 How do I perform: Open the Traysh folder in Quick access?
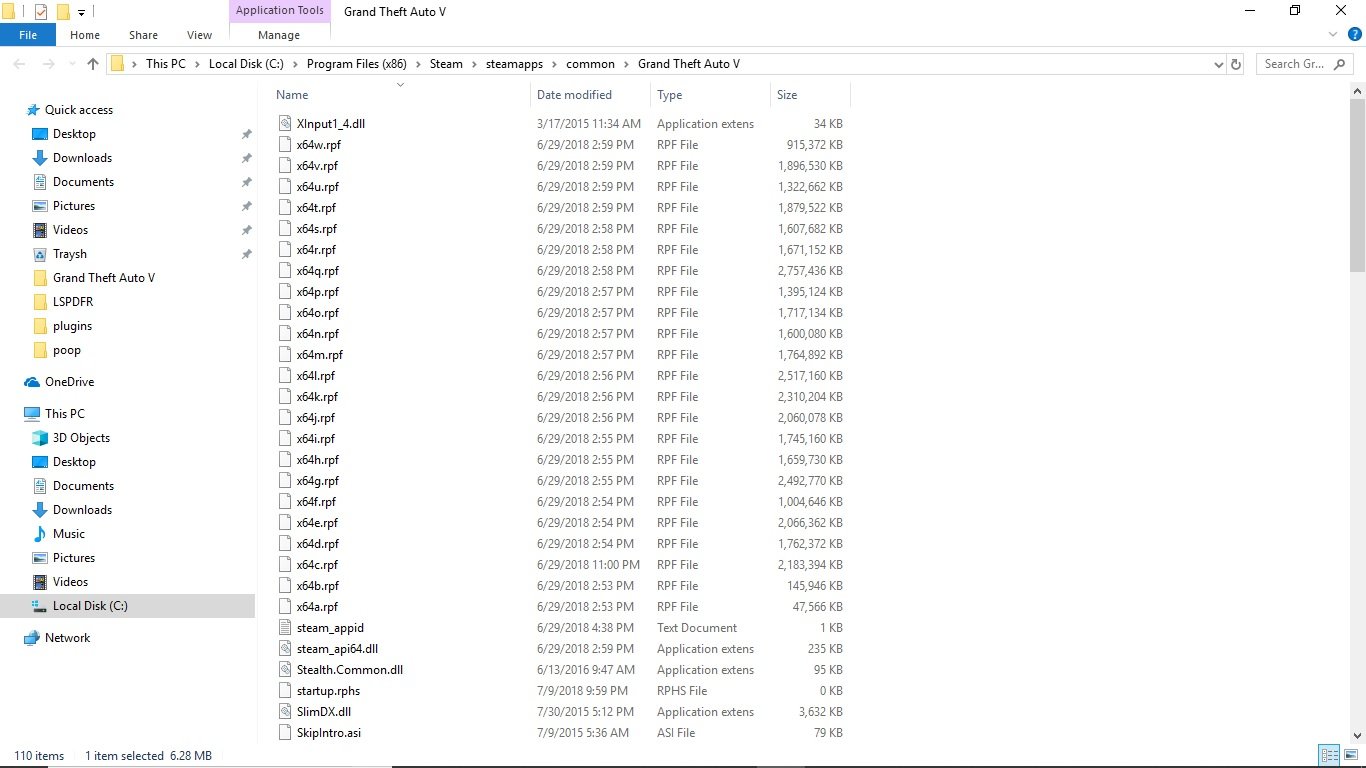coord(70,254)
